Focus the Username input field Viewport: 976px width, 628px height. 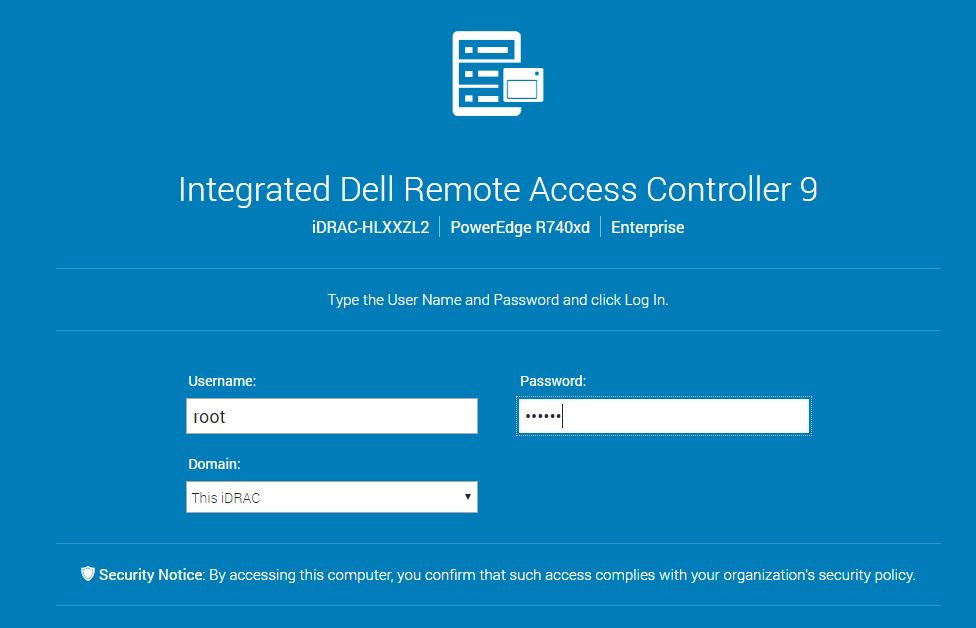point(332,417)
